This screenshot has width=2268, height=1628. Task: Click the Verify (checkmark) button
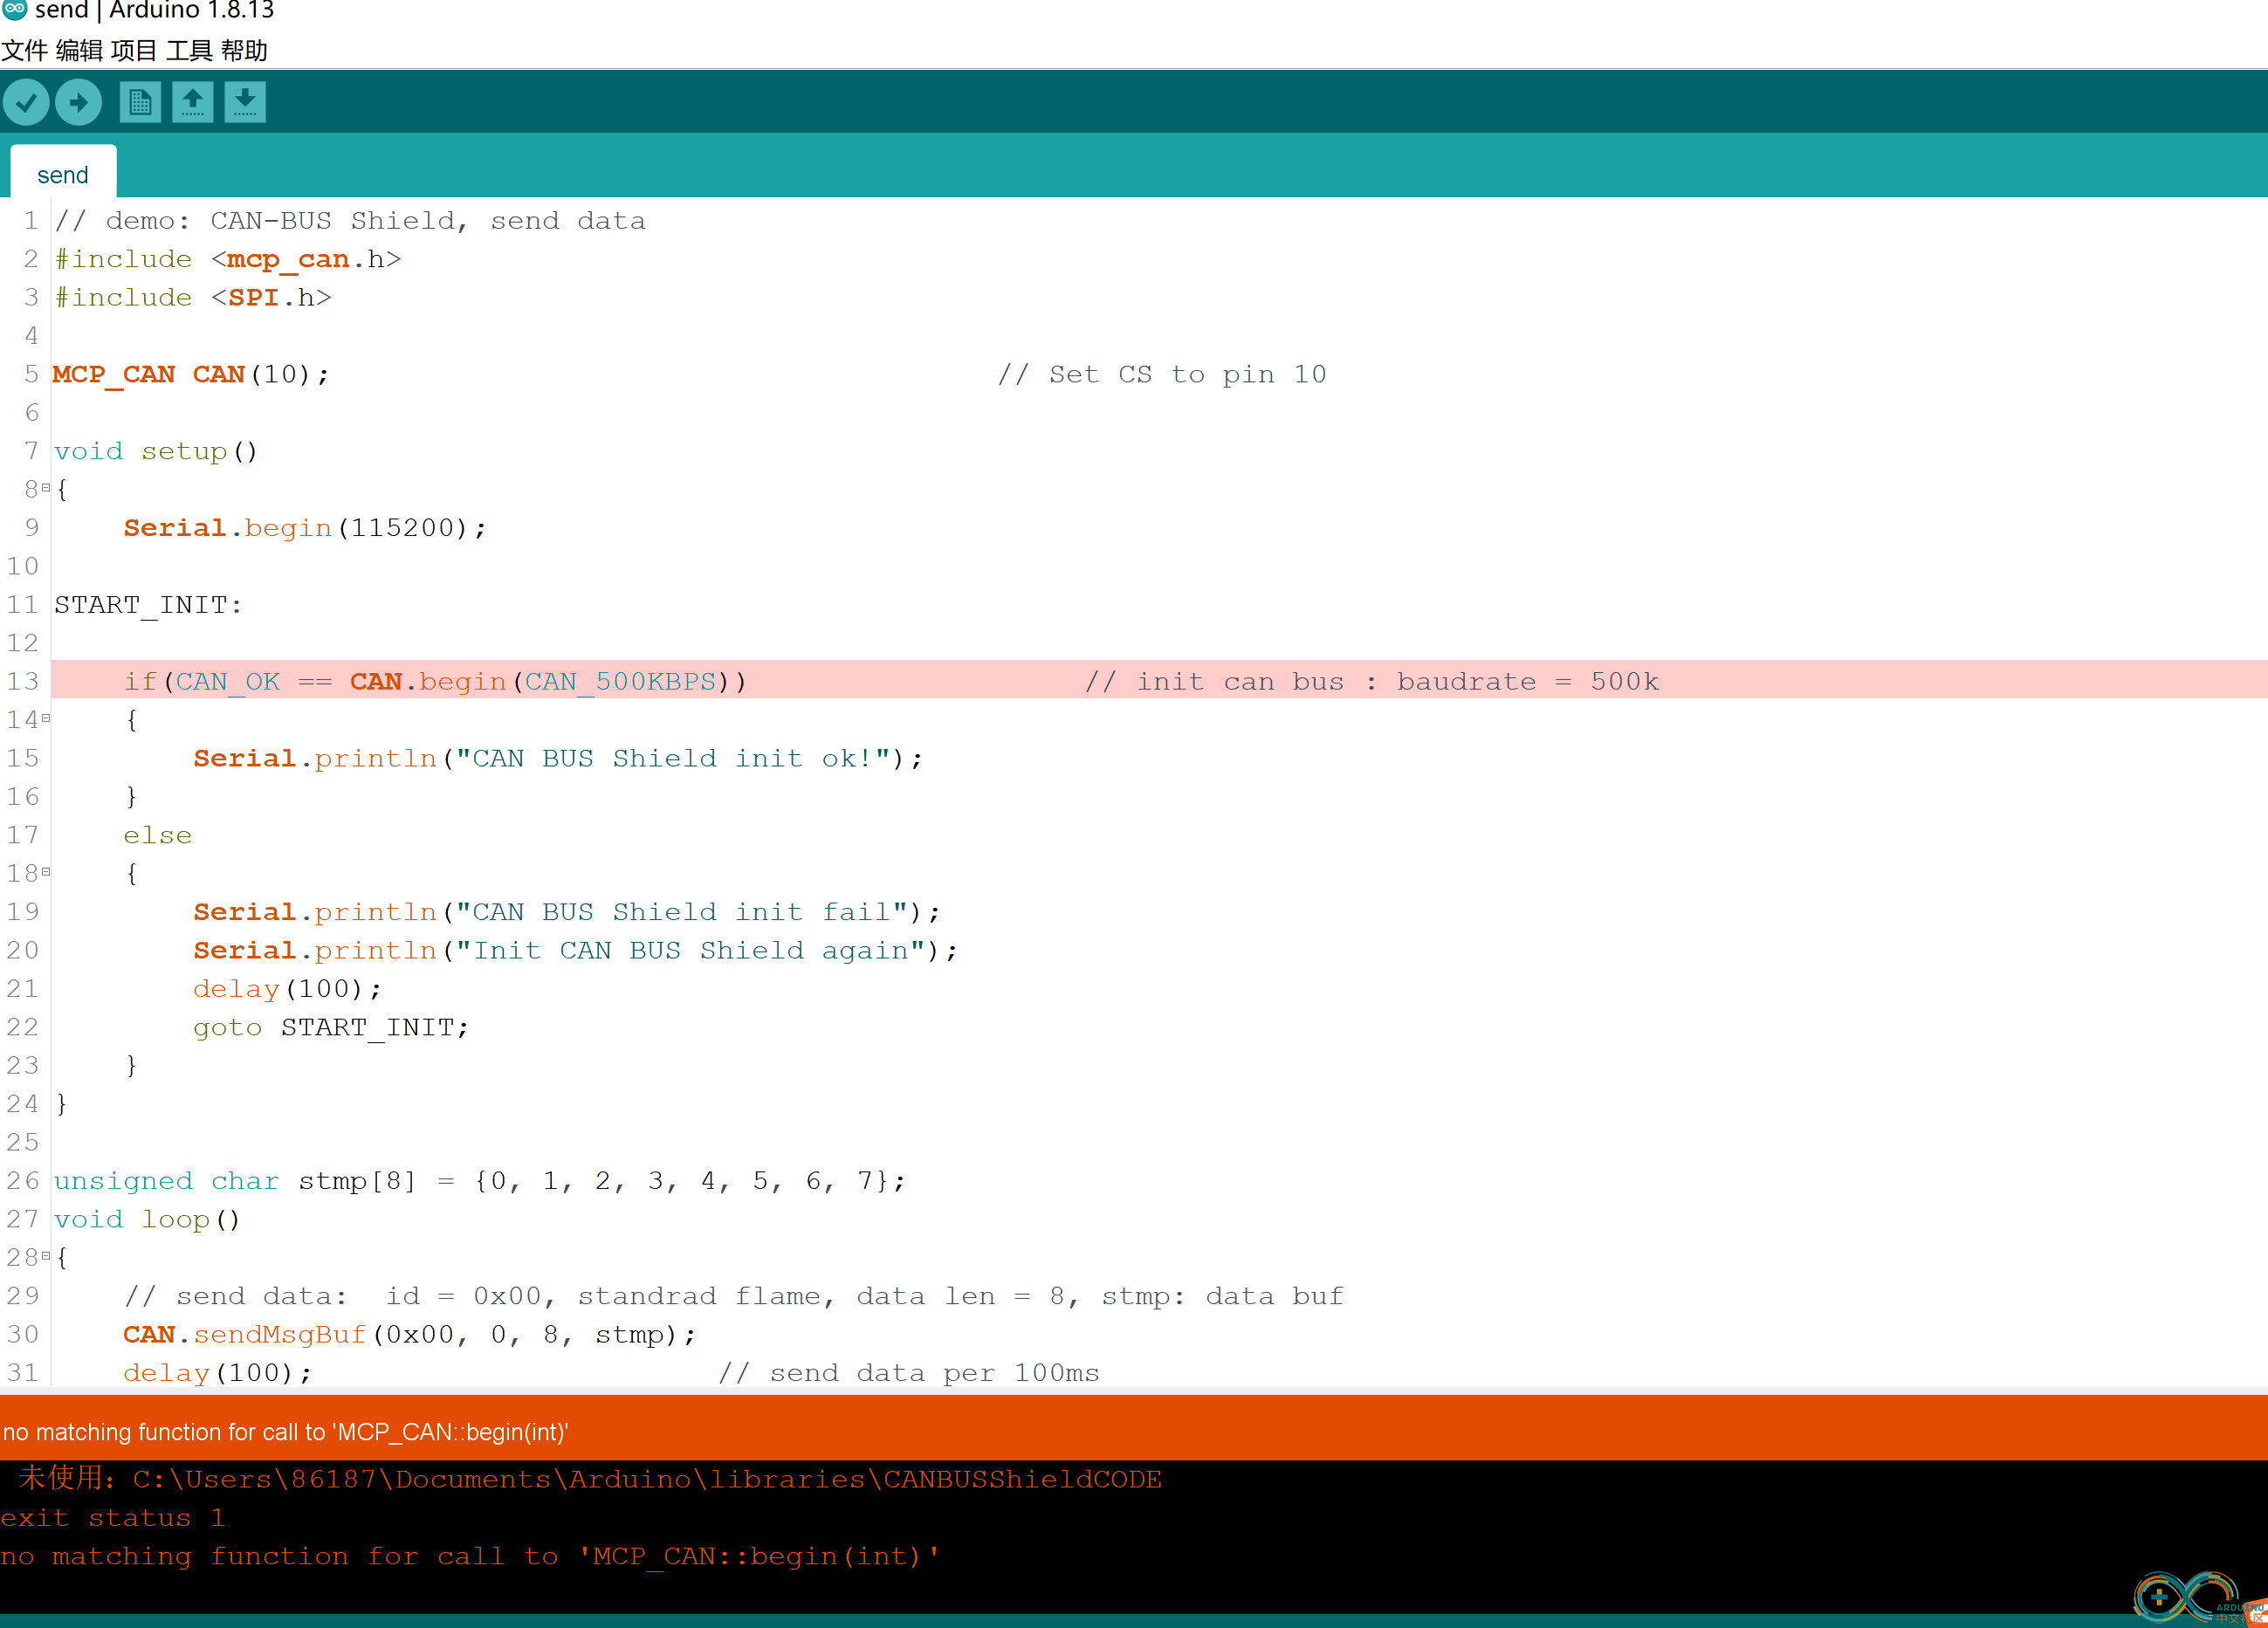(x=27, y=102)
